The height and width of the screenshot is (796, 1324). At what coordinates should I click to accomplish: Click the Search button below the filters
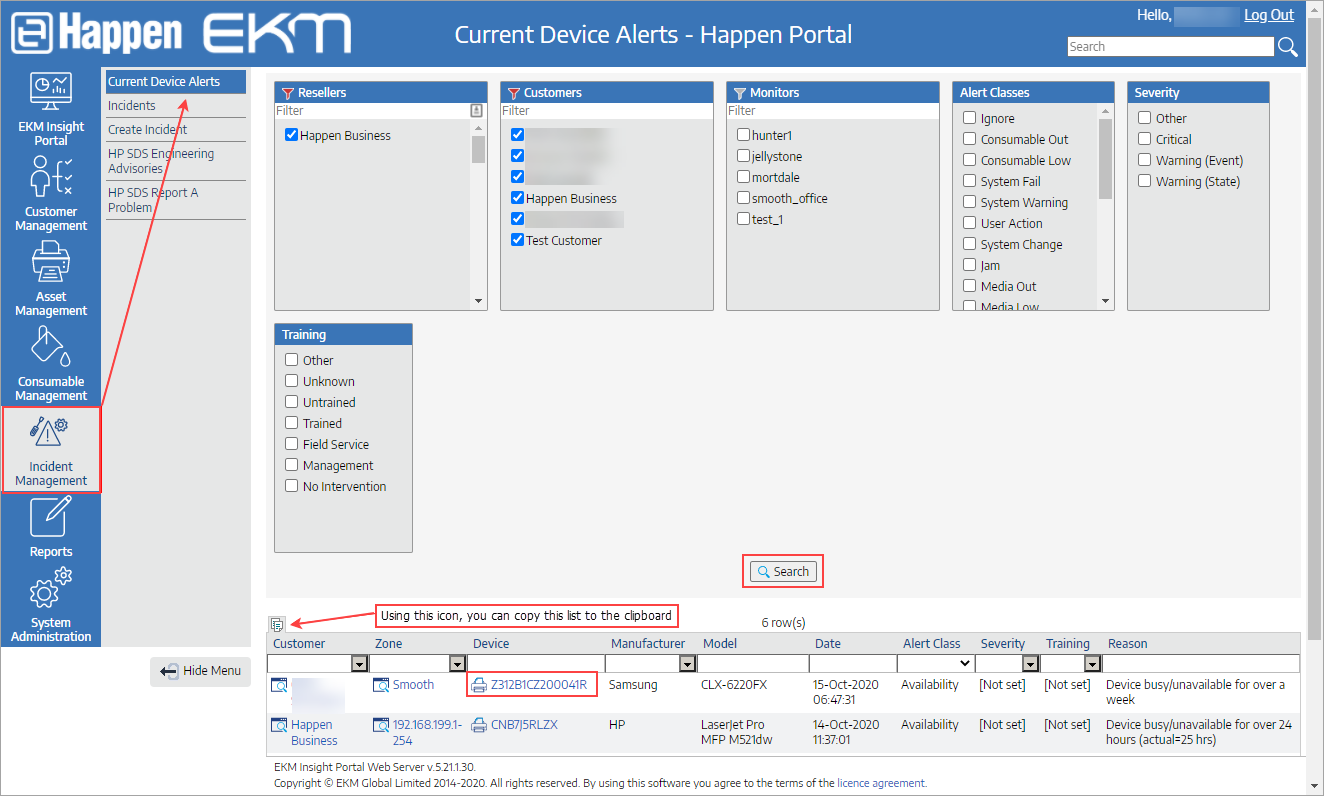click(x=783, y=572)
